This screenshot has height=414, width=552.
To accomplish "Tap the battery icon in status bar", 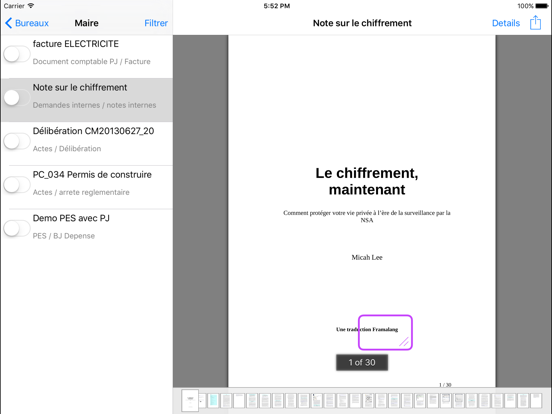I will pyautogui.click(x=542, y=6).
